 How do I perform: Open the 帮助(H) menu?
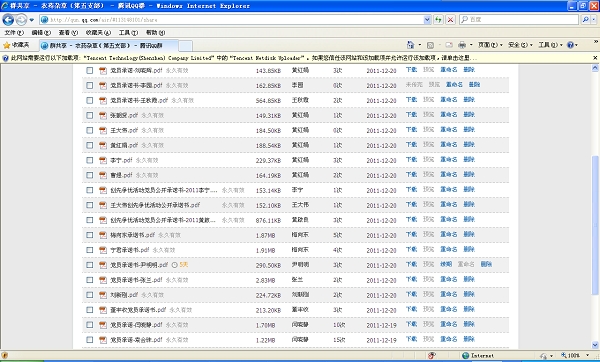point(155,33)
